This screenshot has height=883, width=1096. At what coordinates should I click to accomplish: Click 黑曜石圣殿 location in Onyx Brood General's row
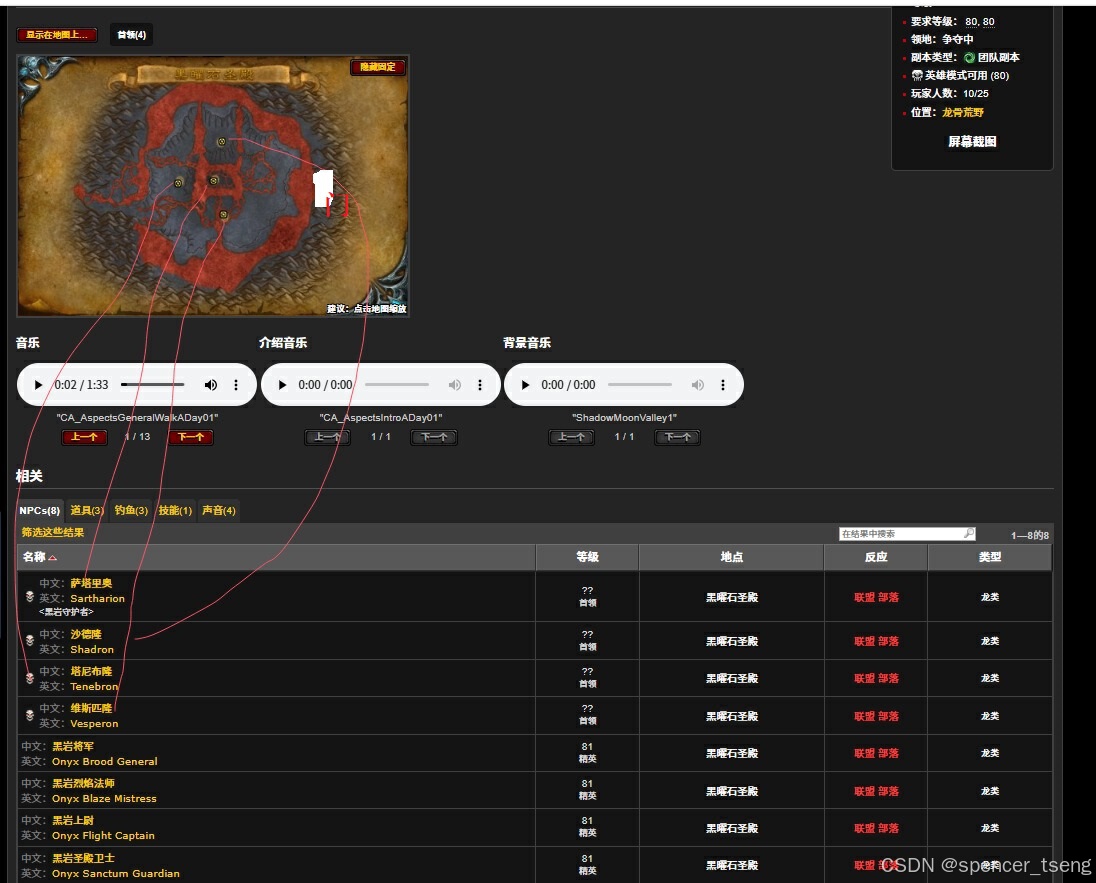pos(732,753)
